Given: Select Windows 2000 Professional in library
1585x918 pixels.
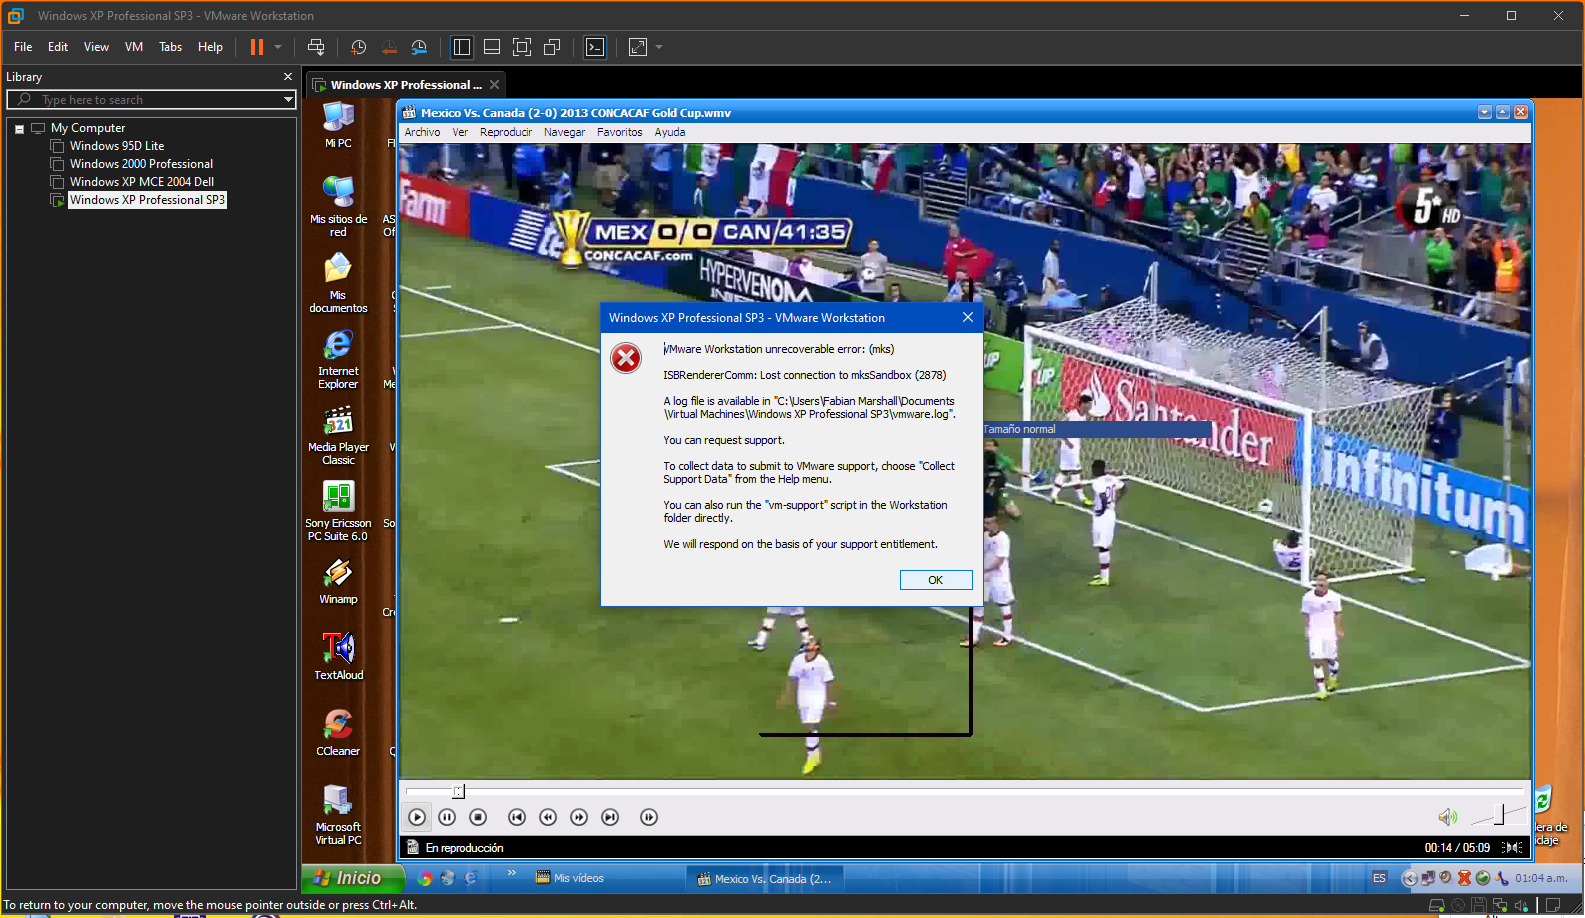Looking at the screenshot, I should 141,164.
